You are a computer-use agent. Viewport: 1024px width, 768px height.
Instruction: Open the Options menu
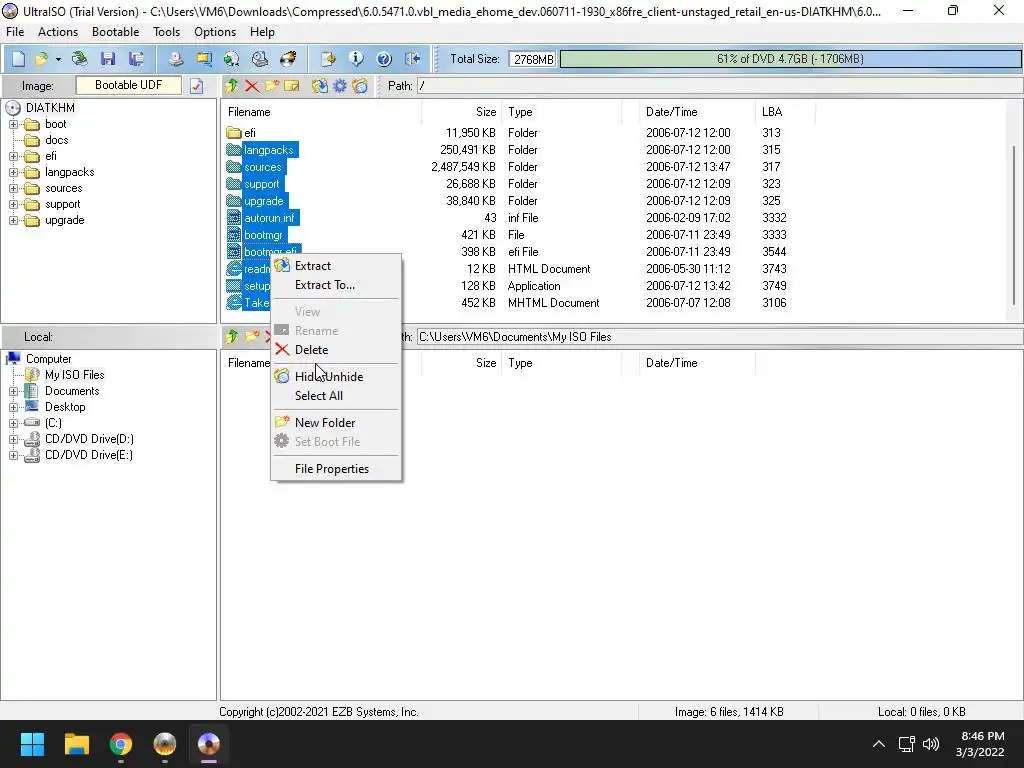pyautogui.click(x=215, y=32)
